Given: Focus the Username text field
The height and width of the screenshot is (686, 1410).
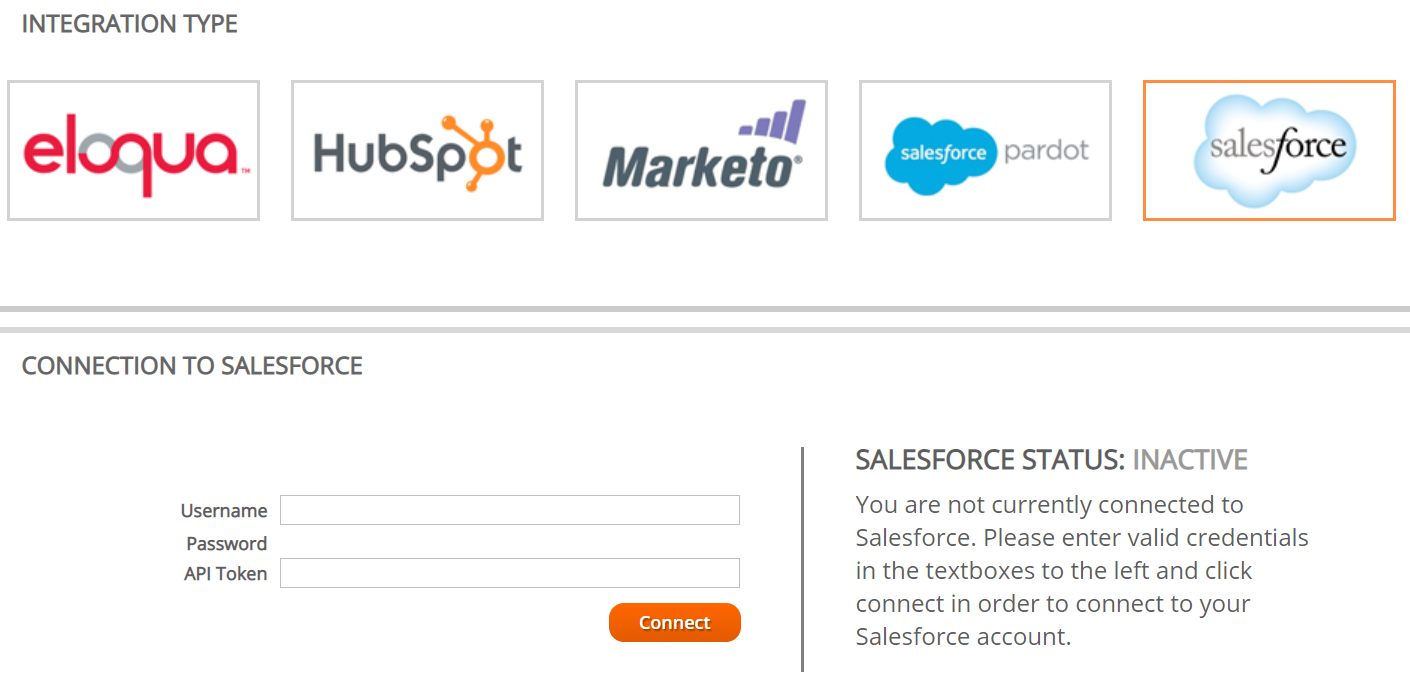Looking at the screenshot, I should click(x=510, y=510).
